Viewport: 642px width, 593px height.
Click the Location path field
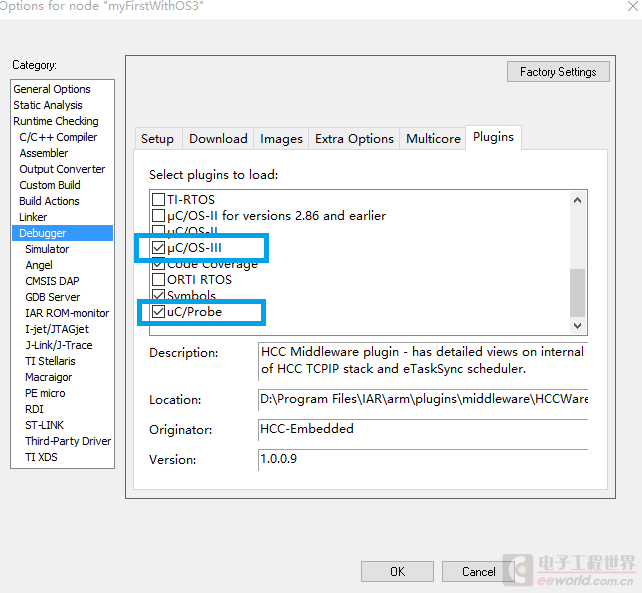point(423,399)
